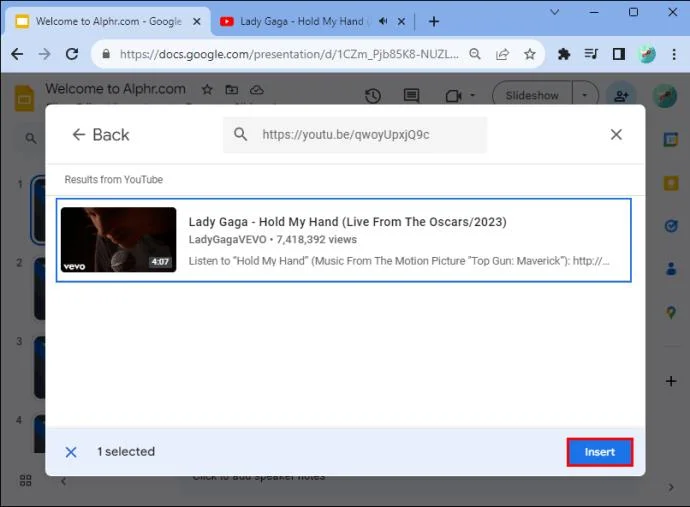Select the Lady Gaga video thumbnail
690x507 pixels.
(x=118, y=240)
